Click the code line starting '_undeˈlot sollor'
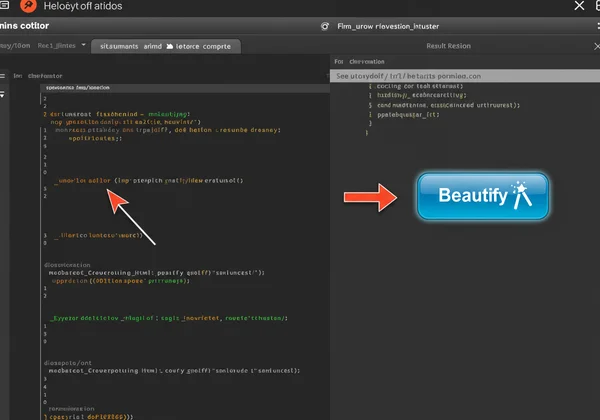The image size is (600, 420). 148,181
